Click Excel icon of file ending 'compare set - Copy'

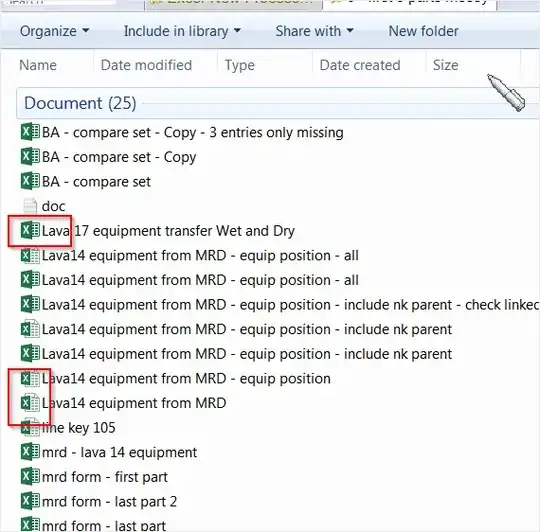30,157
